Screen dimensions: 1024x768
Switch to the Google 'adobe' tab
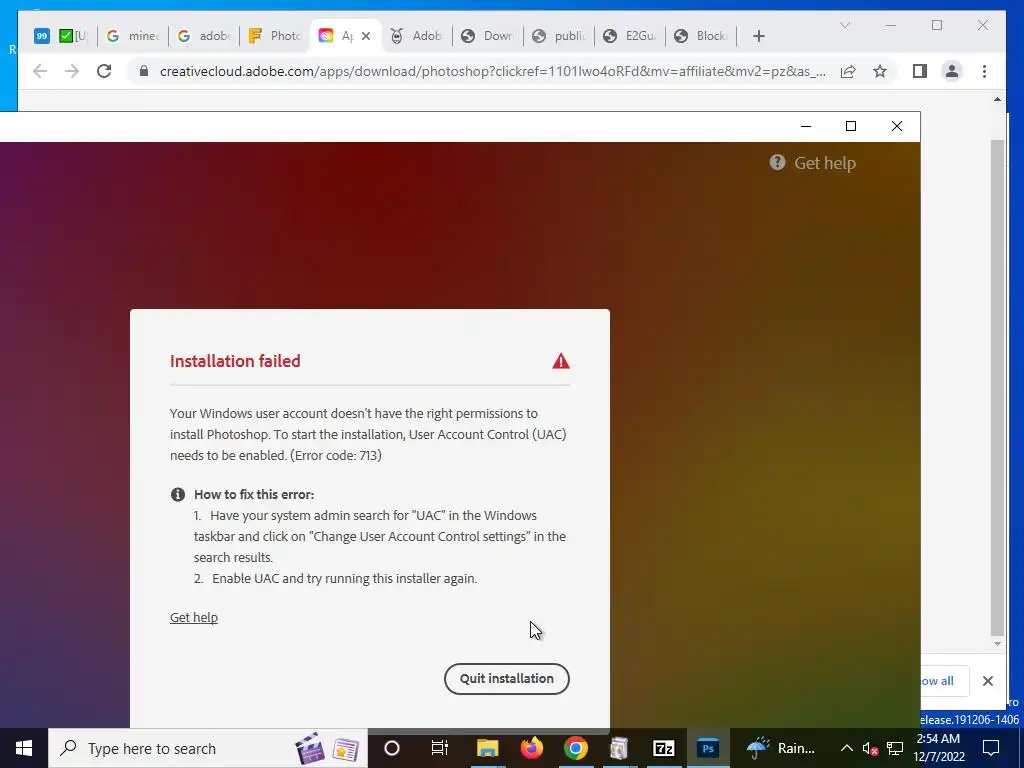(204, 36)
